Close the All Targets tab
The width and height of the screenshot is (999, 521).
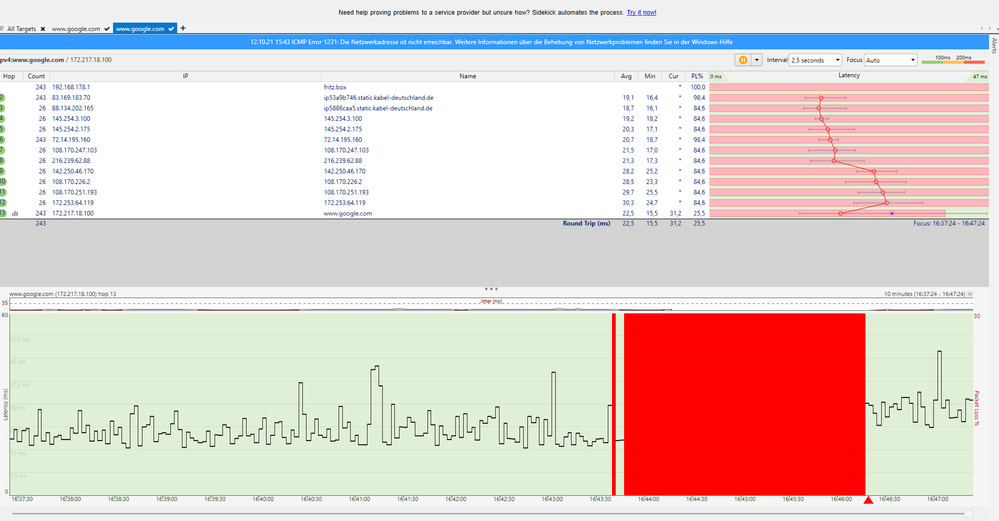(43, 29)
